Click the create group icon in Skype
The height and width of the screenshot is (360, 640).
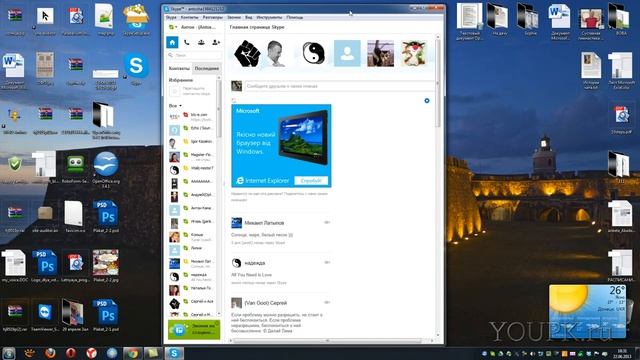[201, 42]
